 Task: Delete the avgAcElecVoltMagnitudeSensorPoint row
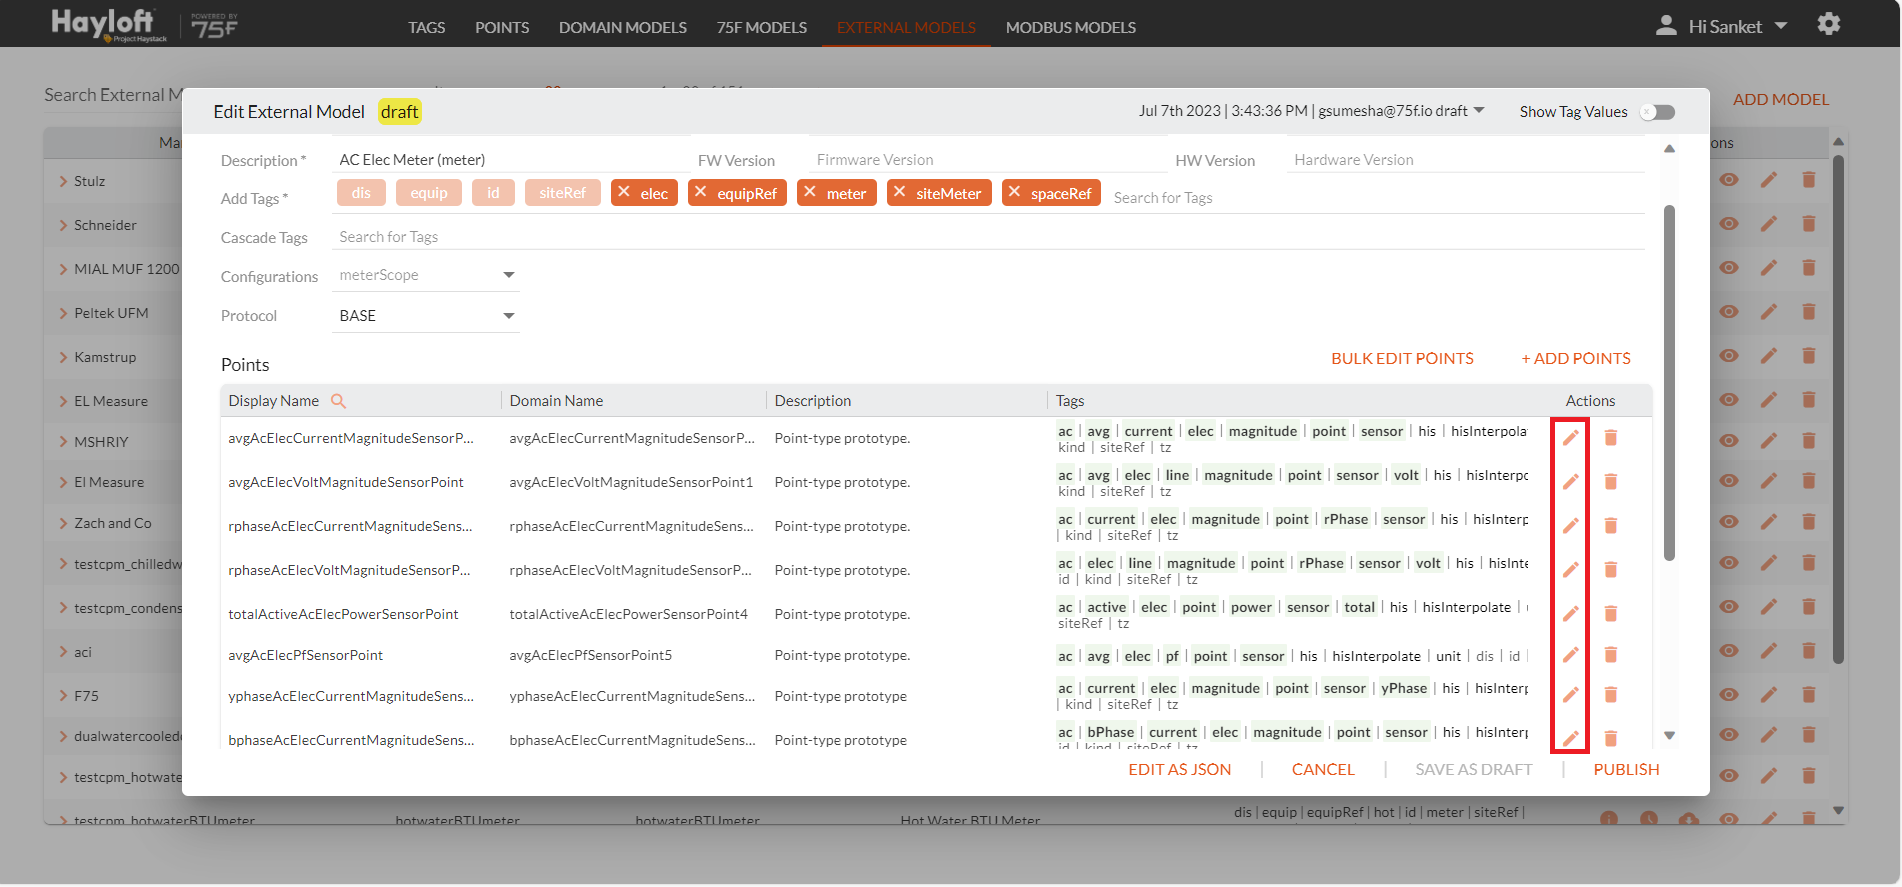[1611, 482]
